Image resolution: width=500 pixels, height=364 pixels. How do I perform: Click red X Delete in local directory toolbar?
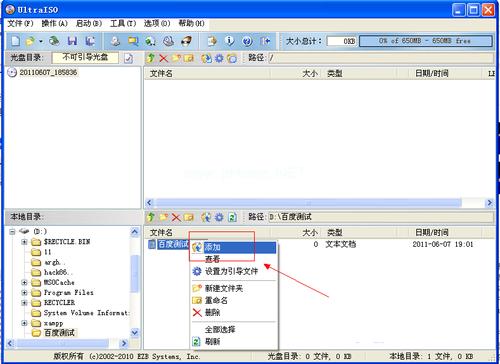pos(176,217)
